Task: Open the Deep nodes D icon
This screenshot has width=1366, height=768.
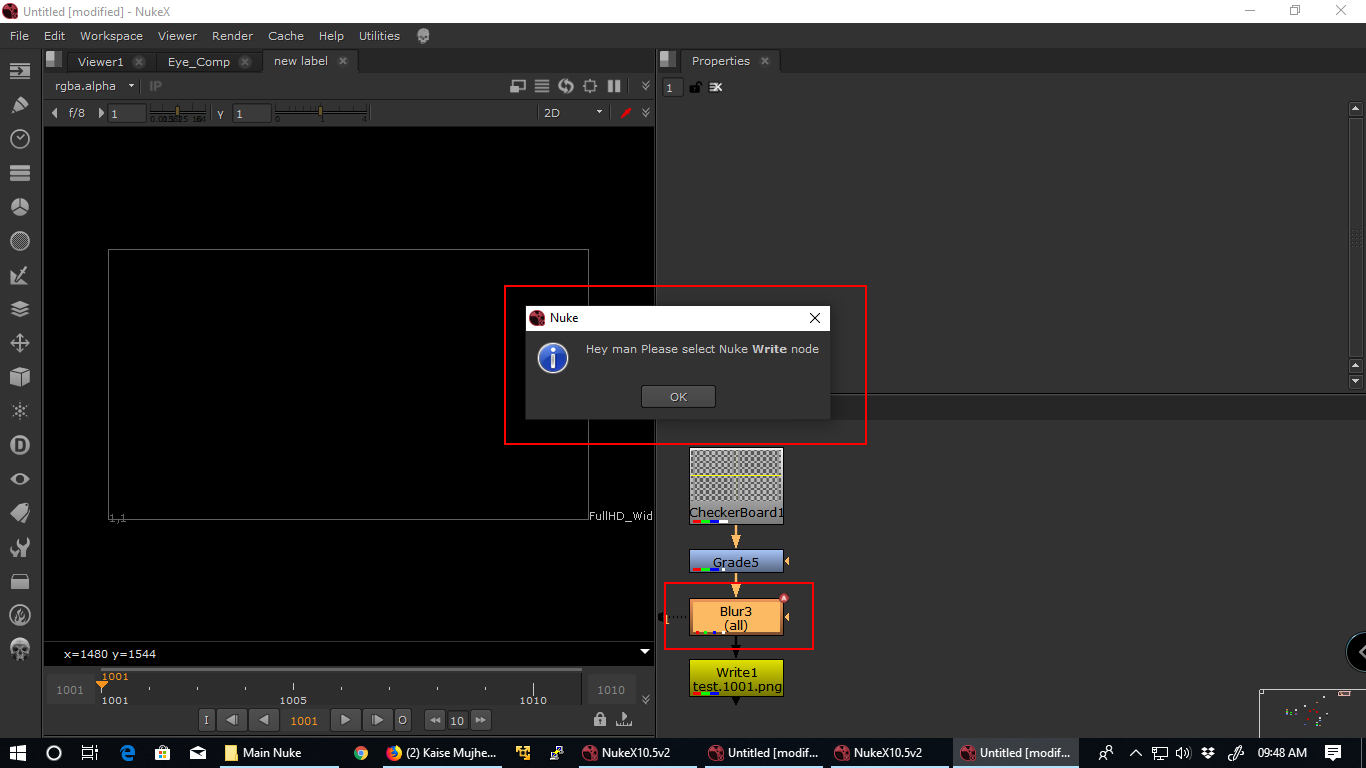Action: (x=19, y=445)
